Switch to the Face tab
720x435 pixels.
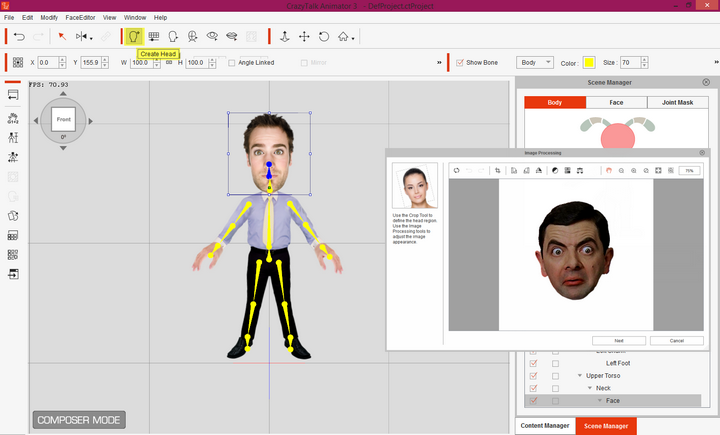tap(616, 102)
